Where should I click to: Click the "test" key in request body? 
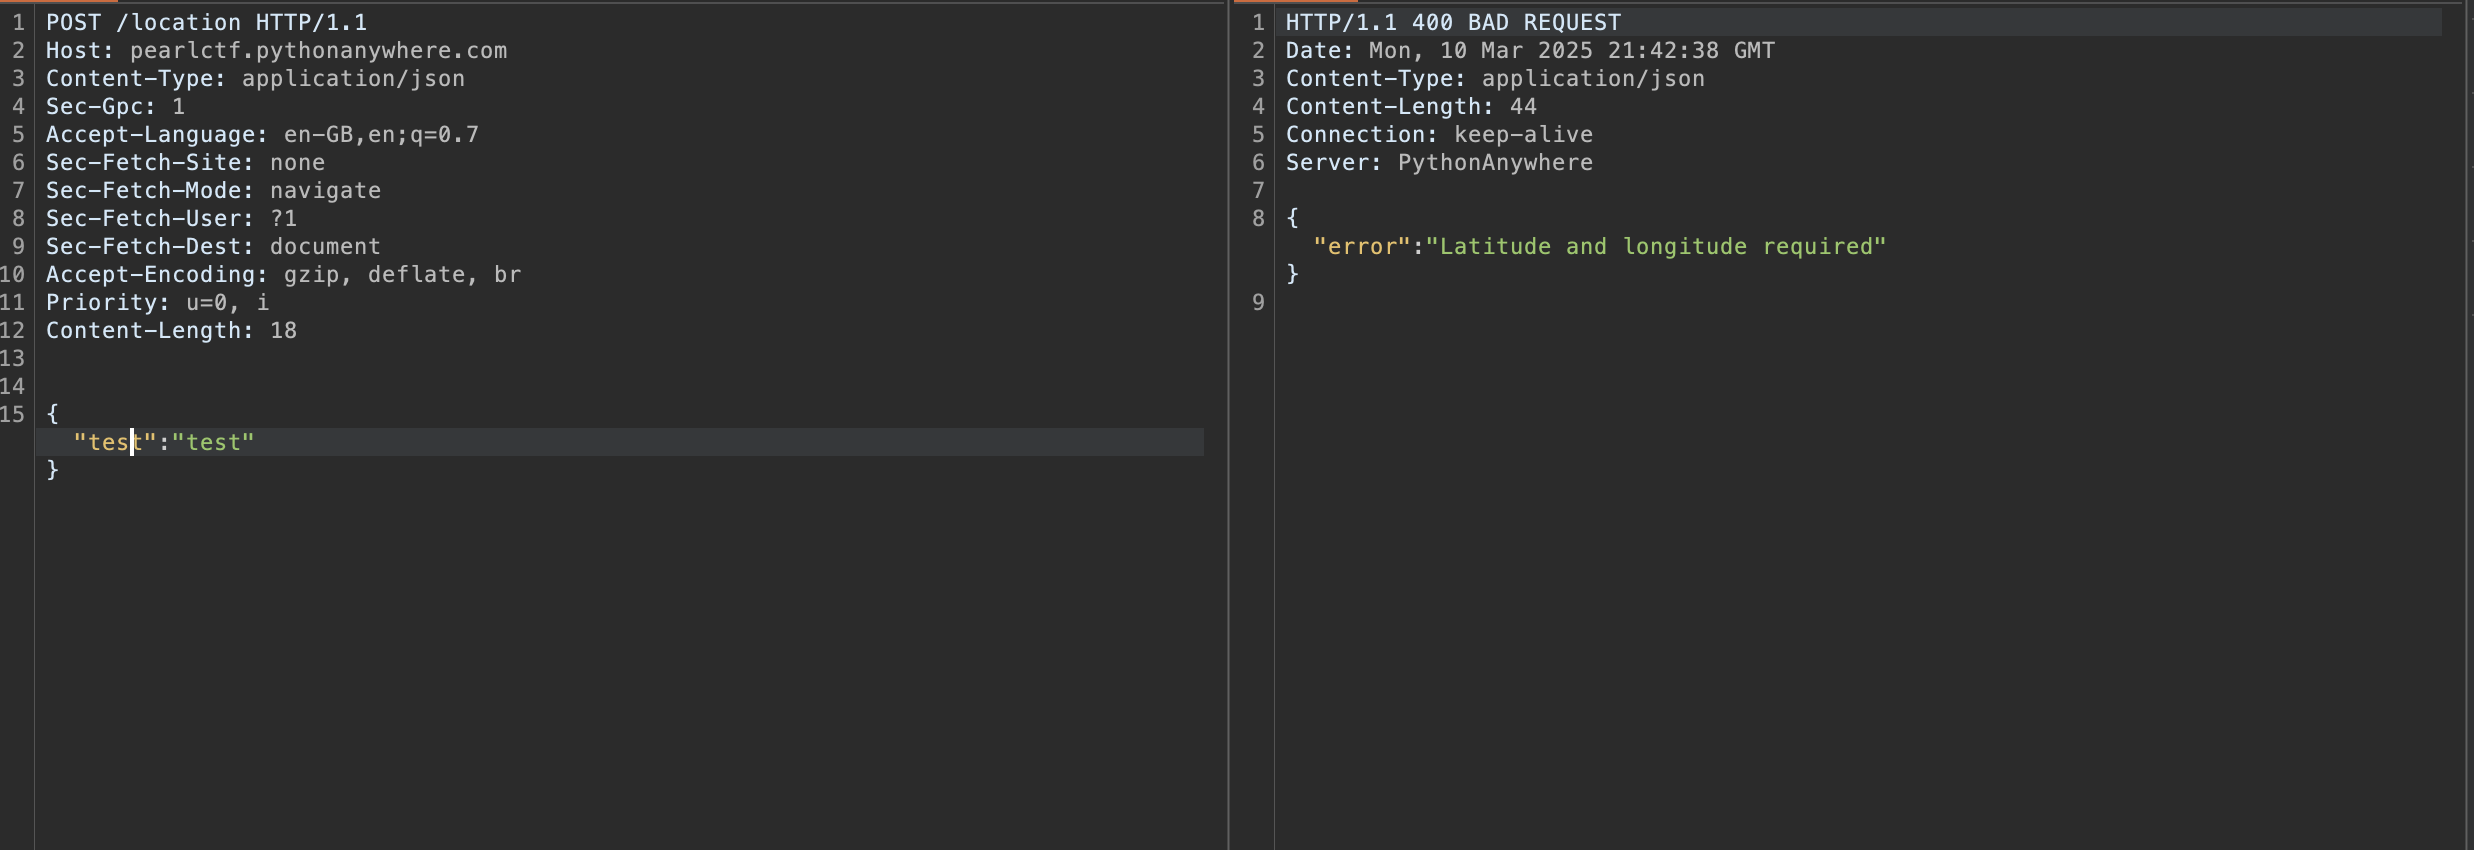point(114,442)
